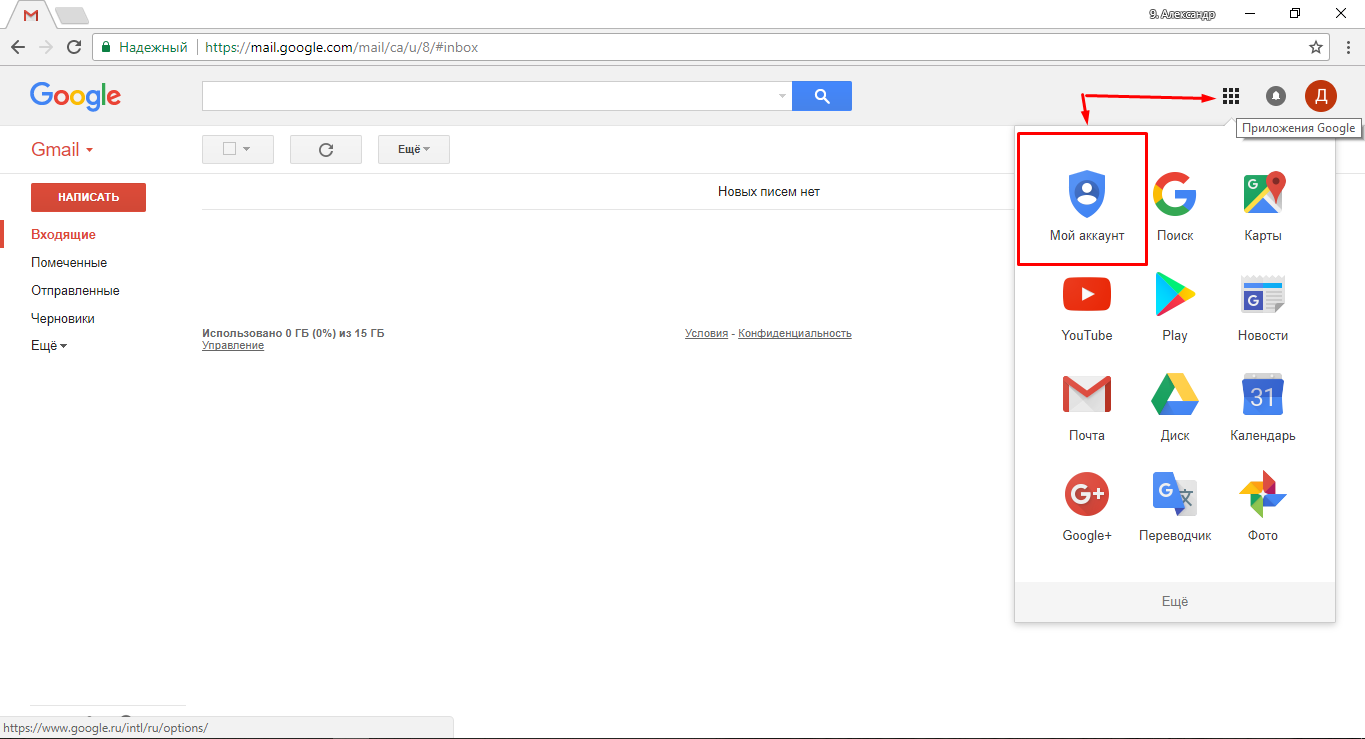Go forward in browser history
Viewport: 1365px width, 739px height.
[x=46, y=47]
